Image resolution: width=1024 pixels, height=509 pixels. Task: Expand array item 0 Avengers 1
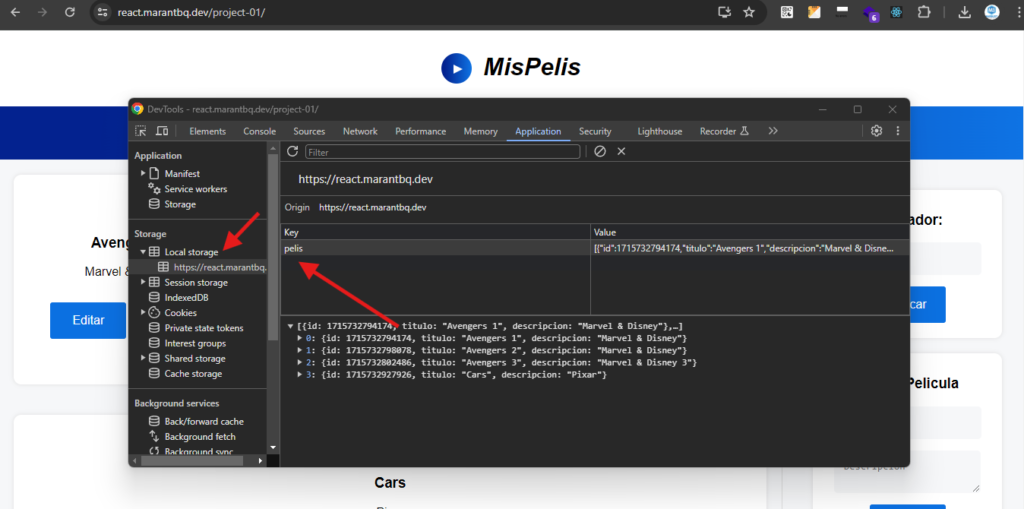click(x=300, y=338)
